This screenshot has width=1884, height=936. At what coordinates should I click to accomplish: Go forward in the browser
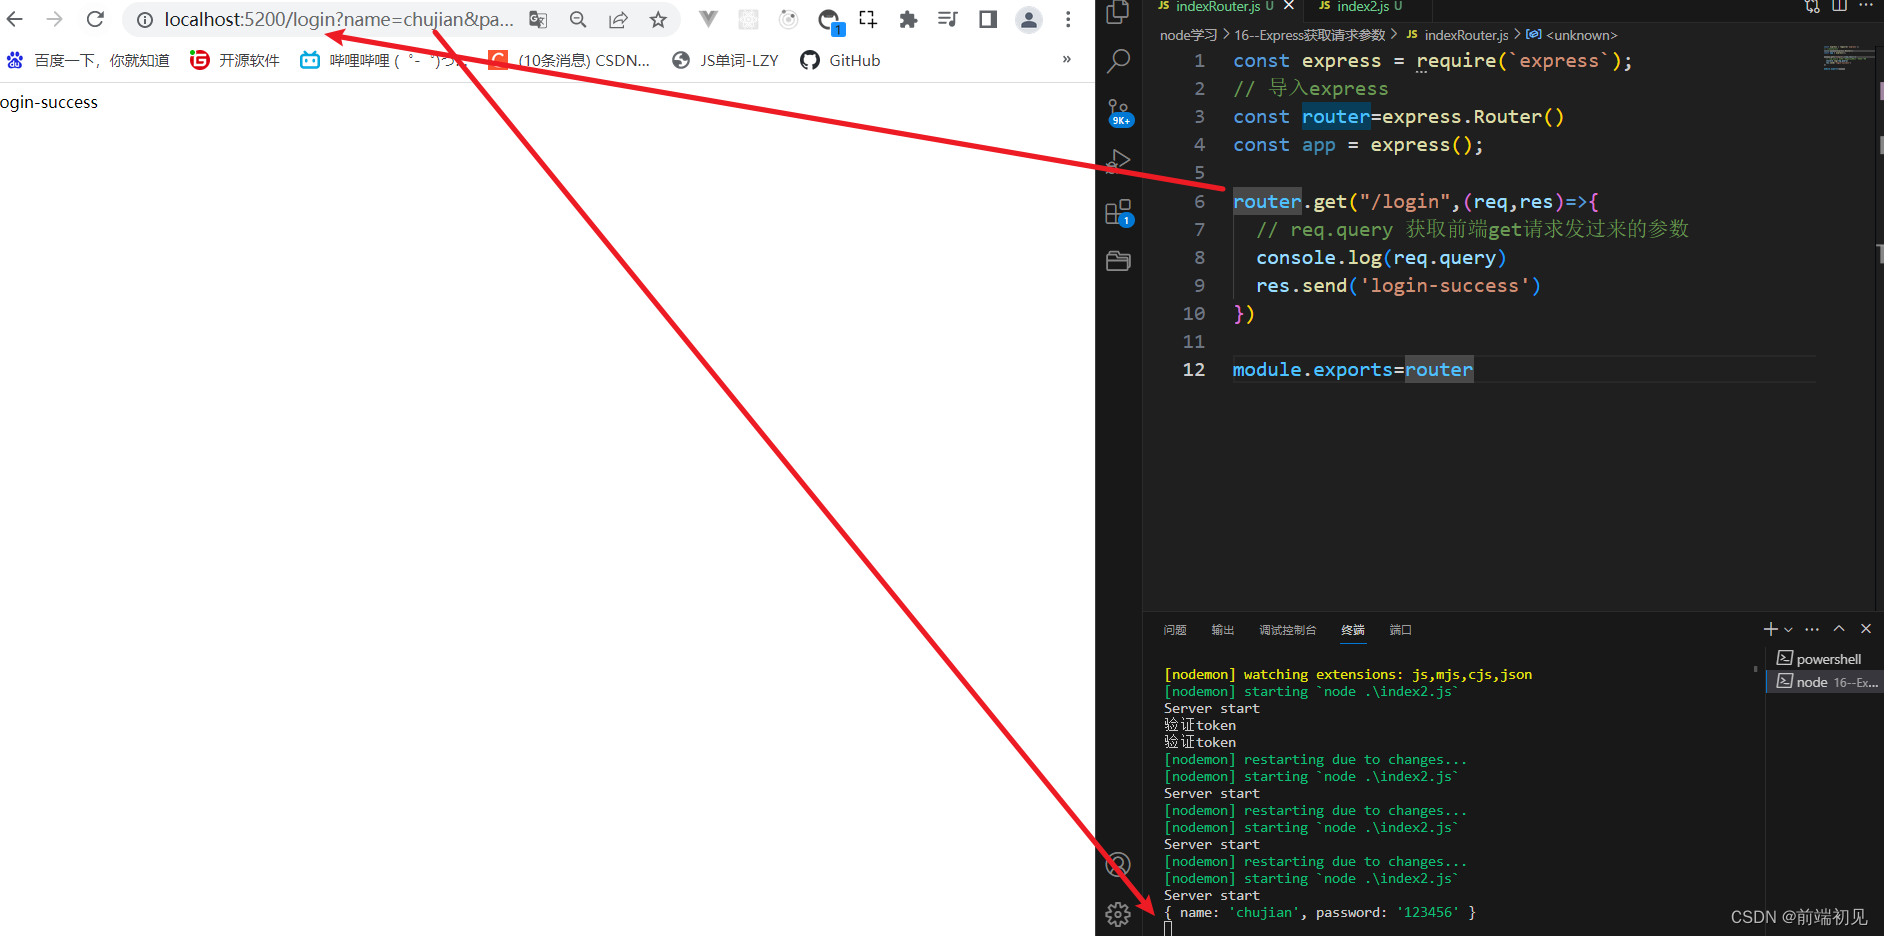[55, 19]
